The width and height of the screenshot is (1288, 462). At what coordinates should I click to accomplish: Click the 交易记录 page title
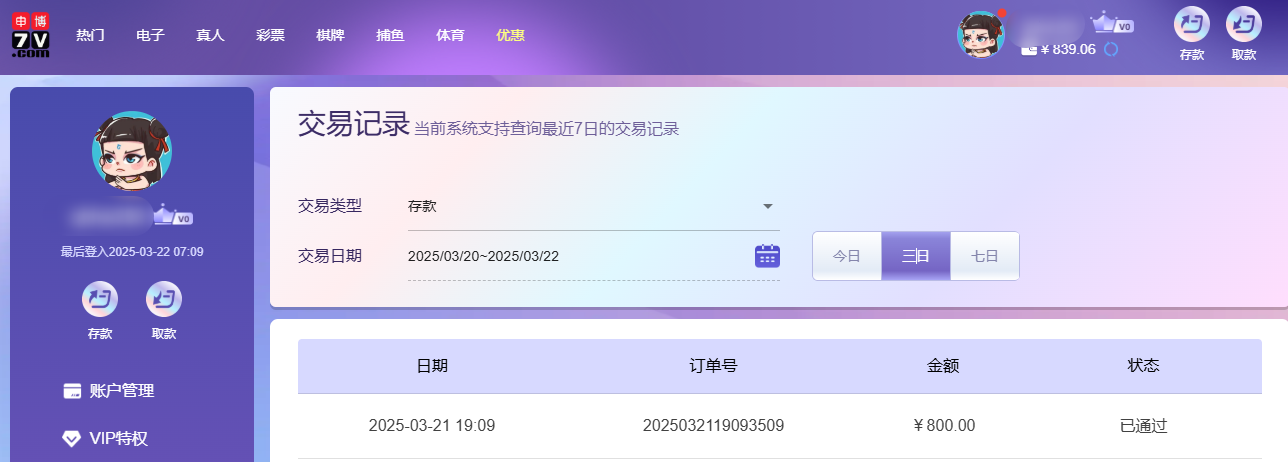pos(354,125)
